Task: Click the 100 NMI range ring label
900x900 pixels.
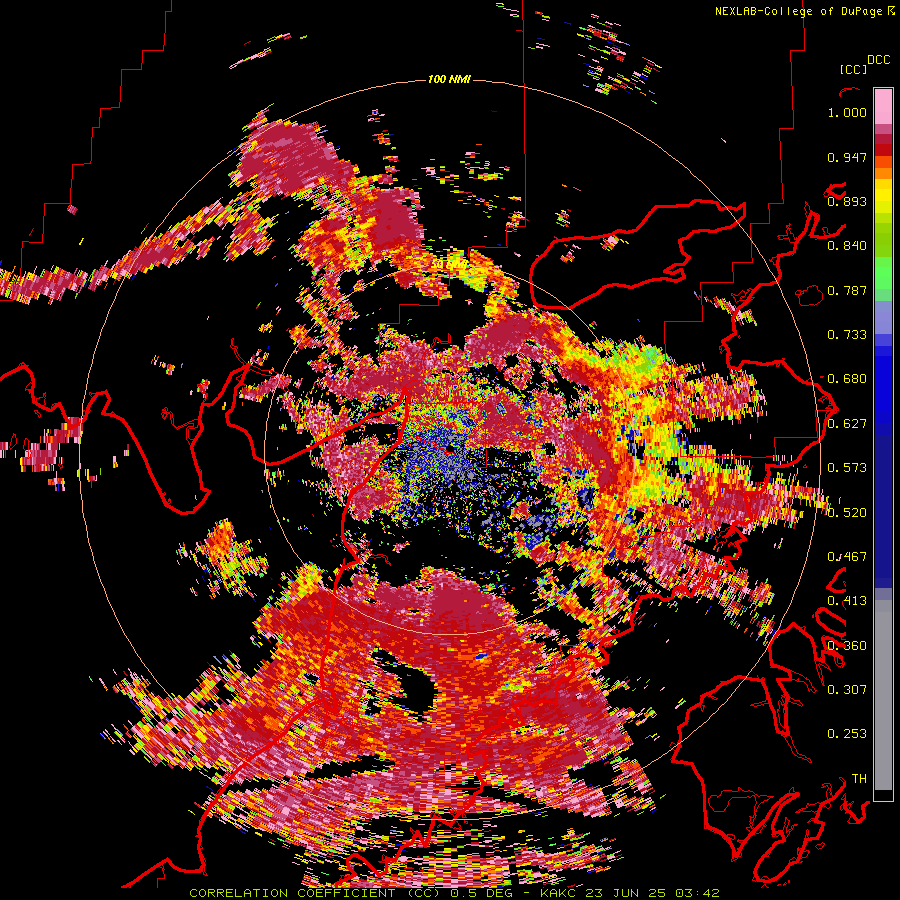Action: pos(449,79)
